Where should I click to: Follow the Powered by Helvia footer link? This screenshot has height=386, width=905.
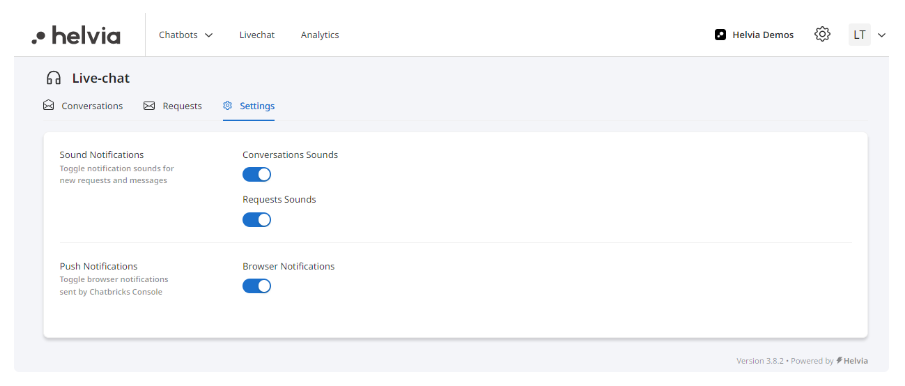[852, 361]
